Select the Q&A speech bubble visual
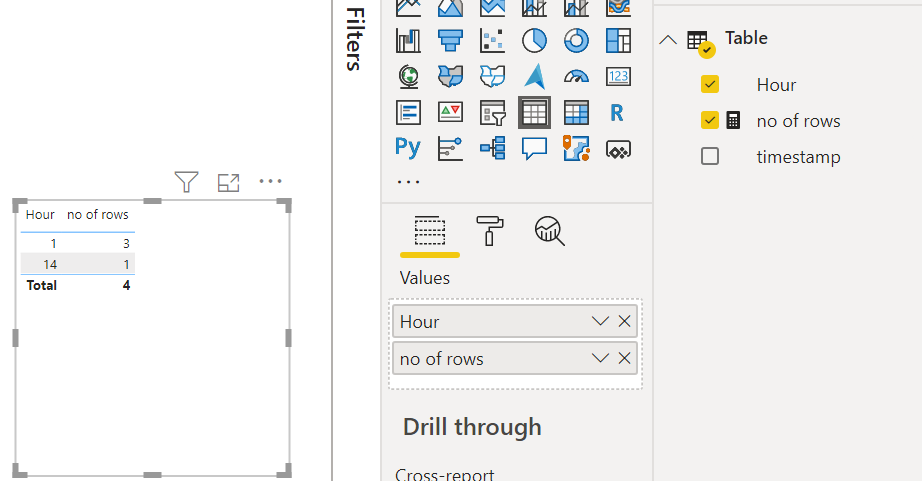Image resolution: width=922 pixels, height=481 pixels. pyautogui.click(x=534, y=148)
